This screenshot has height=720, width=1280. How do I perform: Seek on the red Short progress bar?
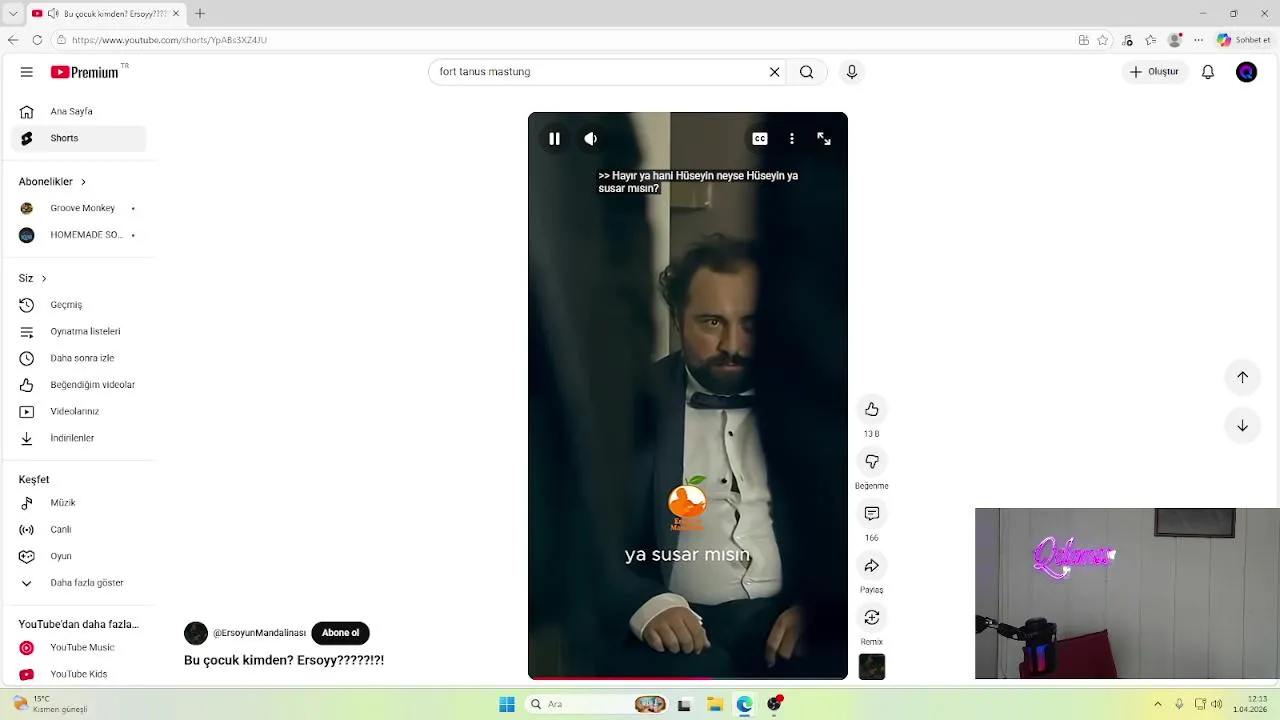[688, 678]
